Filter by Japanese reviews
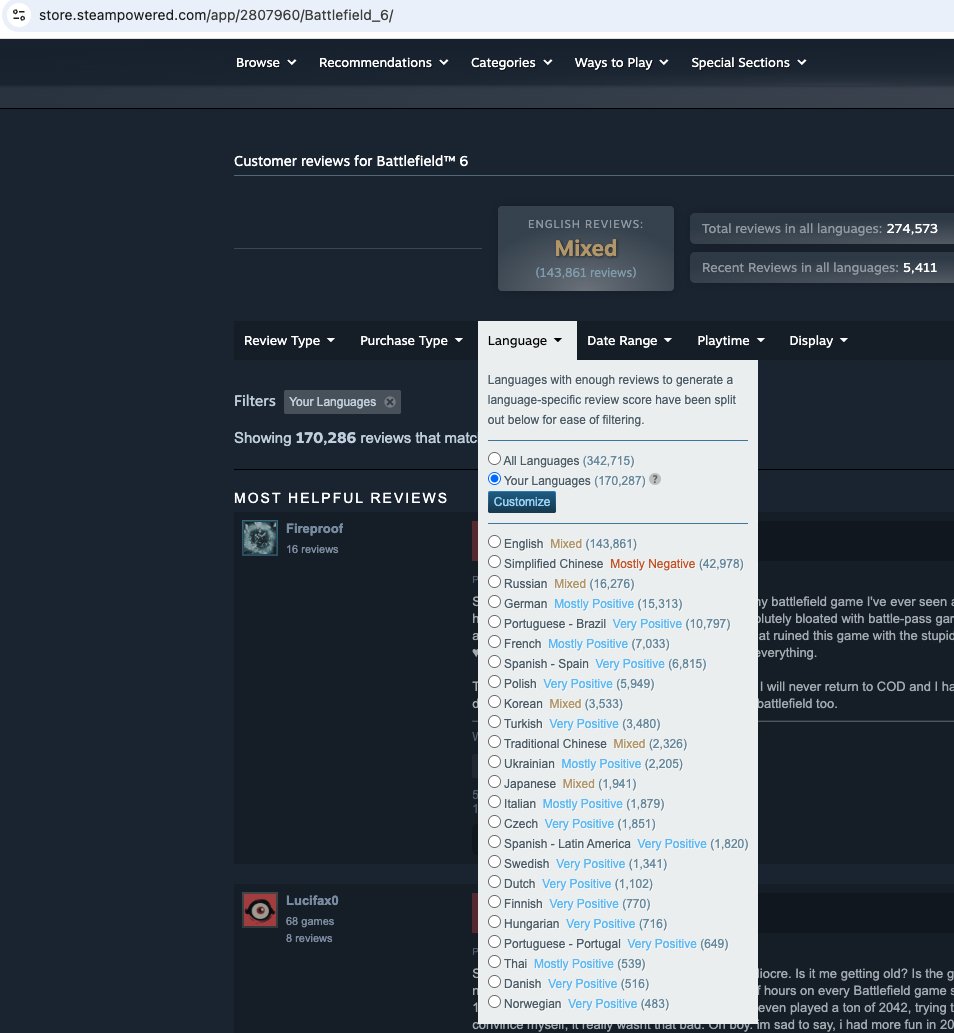The height and width of the screenshot is (1033, 954). click(x=494, y=781)
